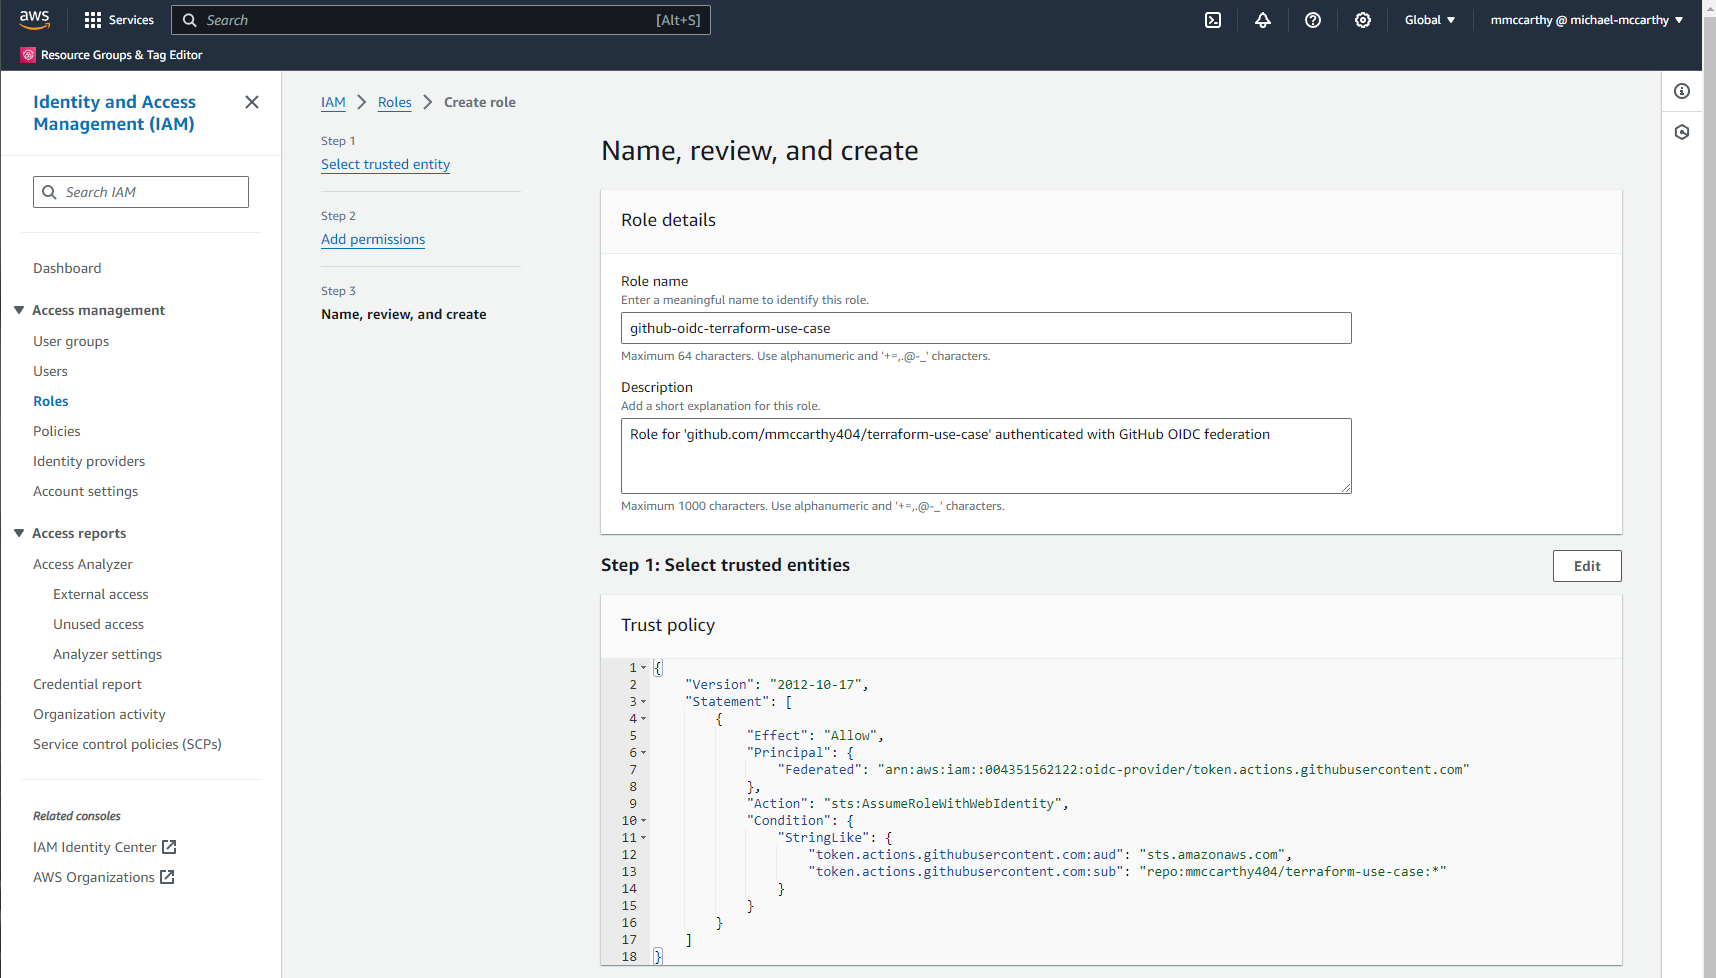The height and width of the screenshot is (978, 1716).
Task: Open Unused access findings
Action: pos(99,624)
